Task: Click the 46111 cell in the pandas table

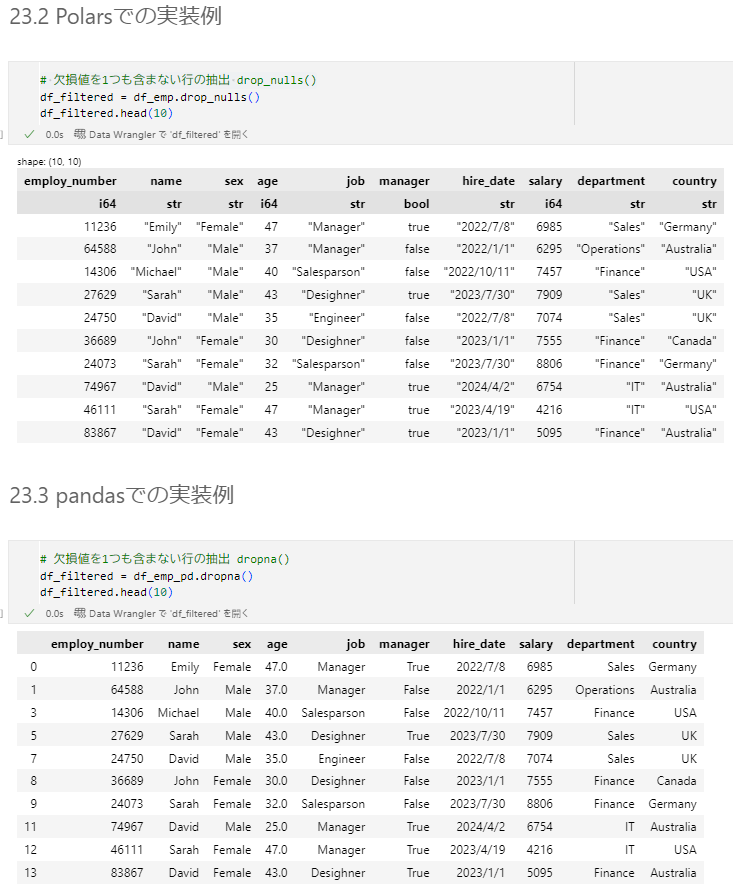Action: tap(127, 850)
